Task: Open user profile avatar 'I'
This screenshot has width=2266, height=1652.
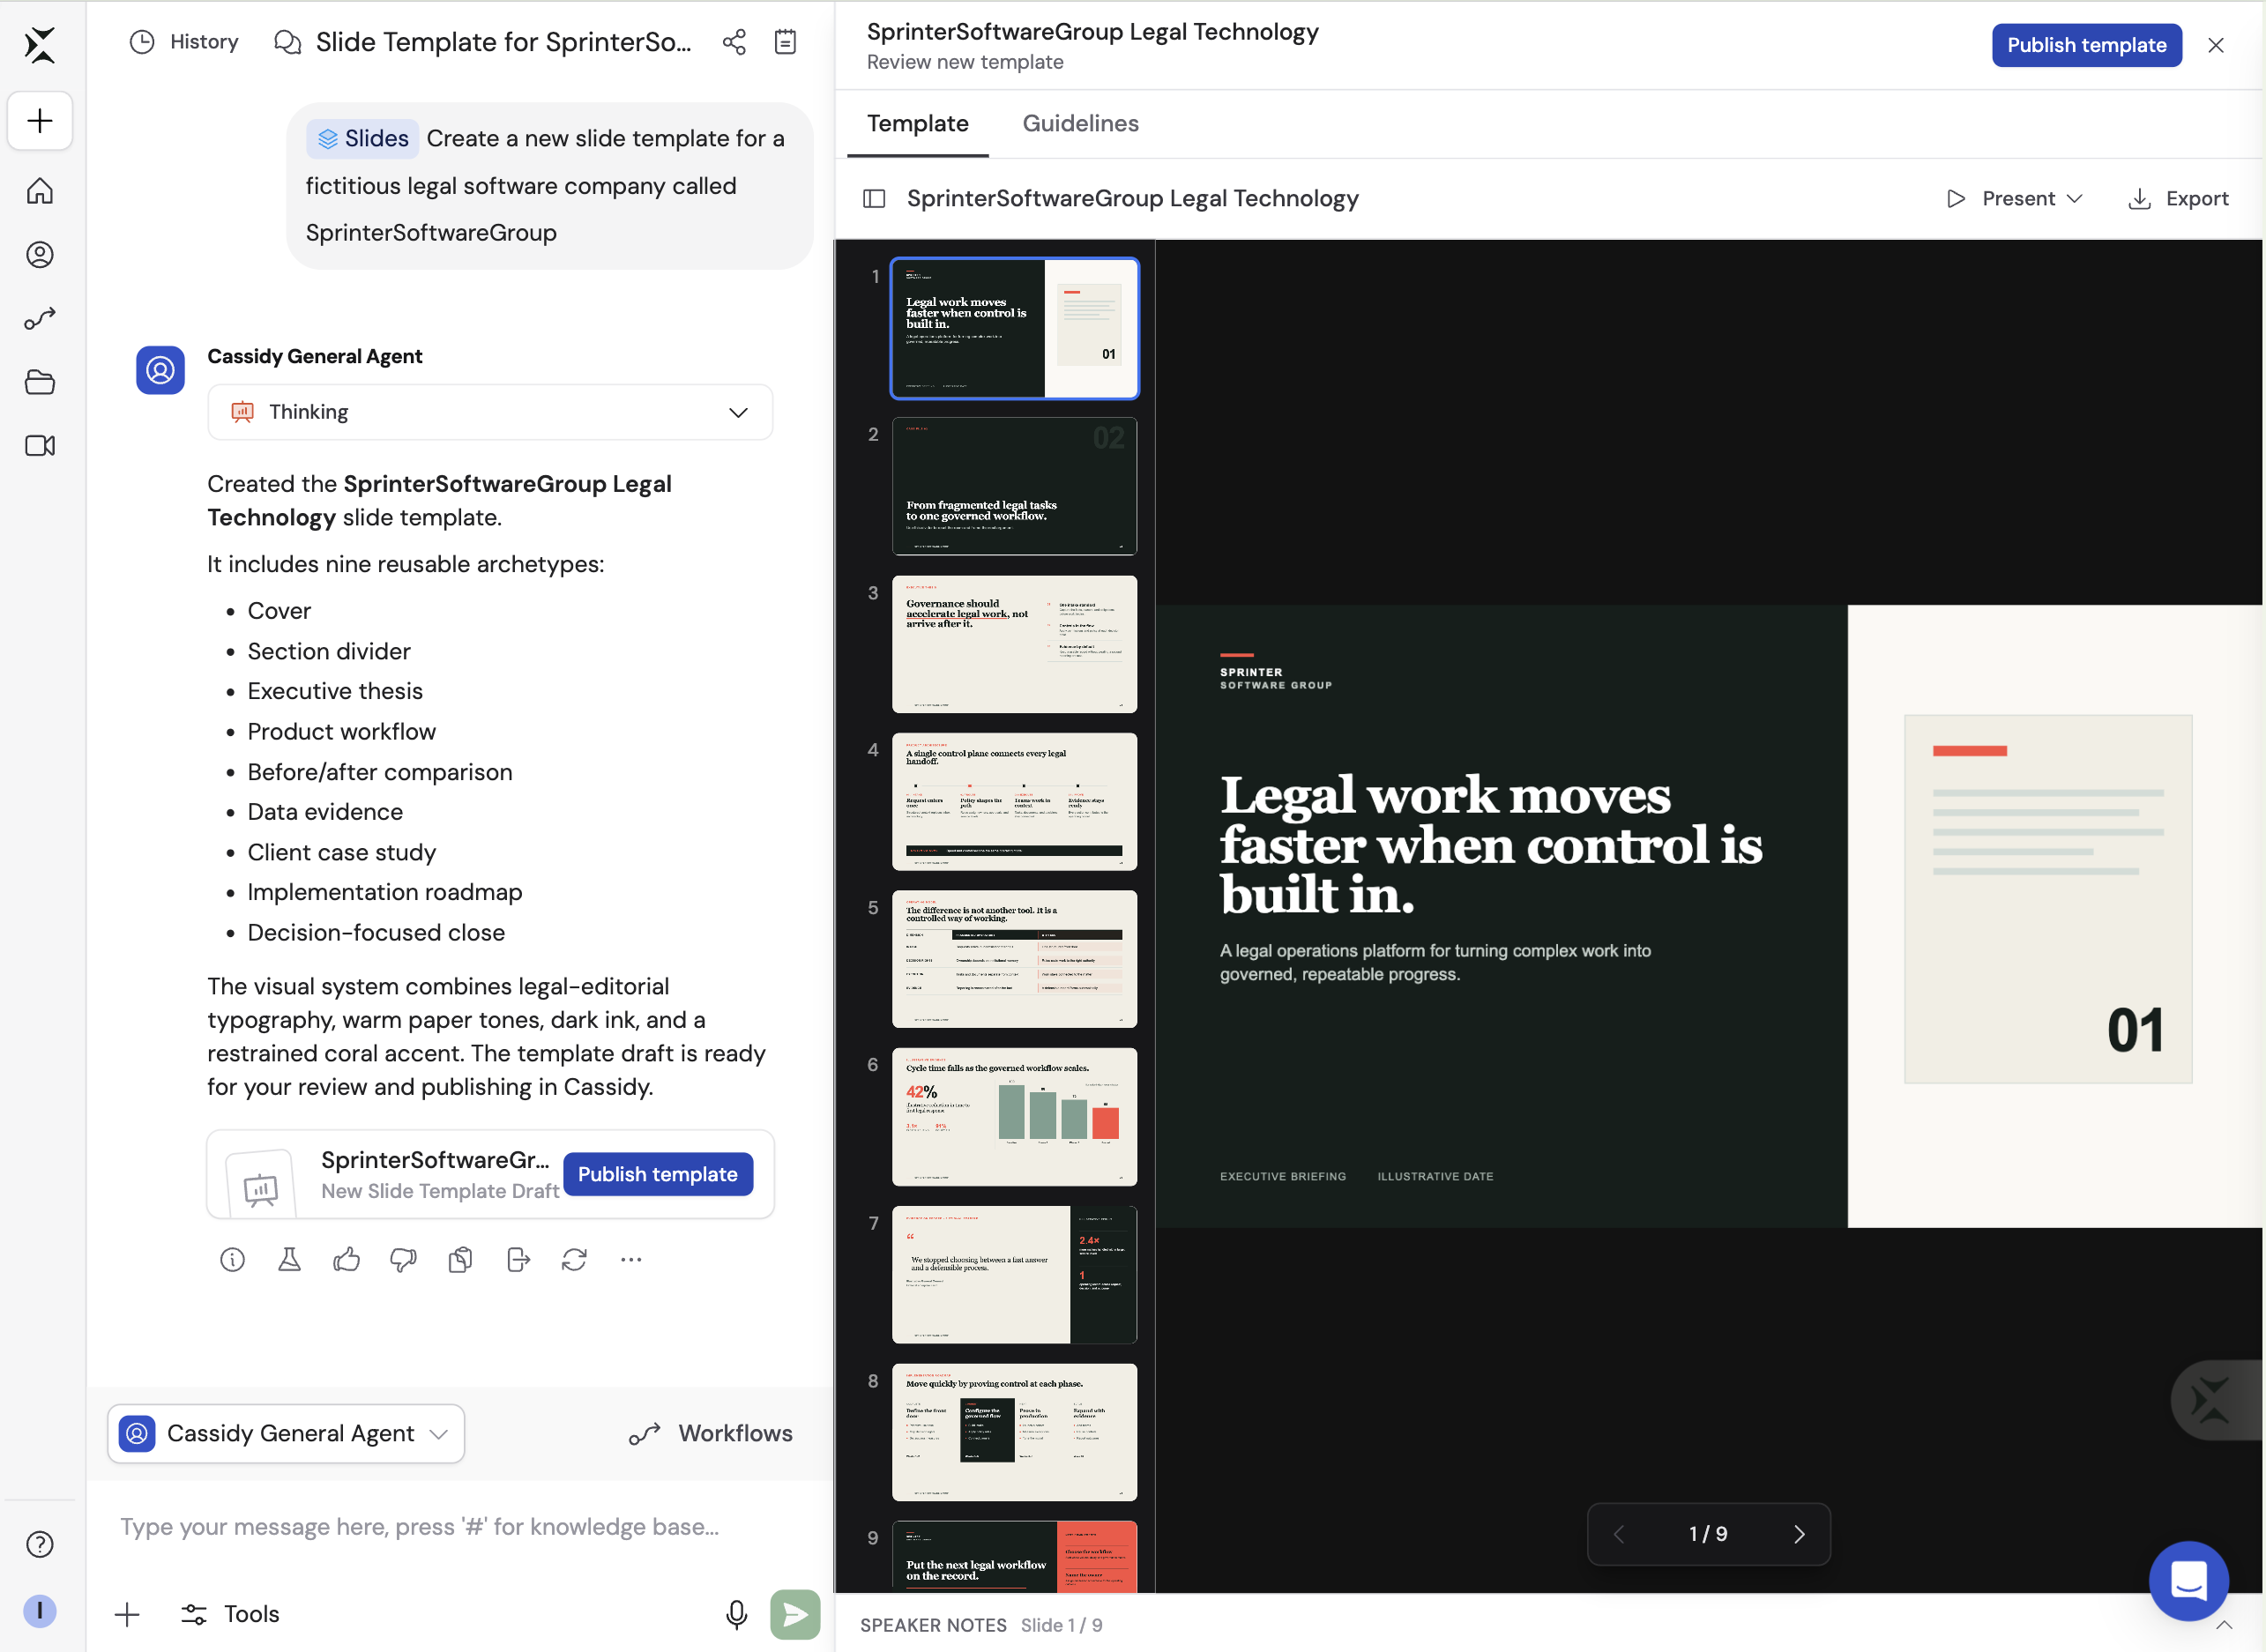Action: click(x=40, y=1611)
